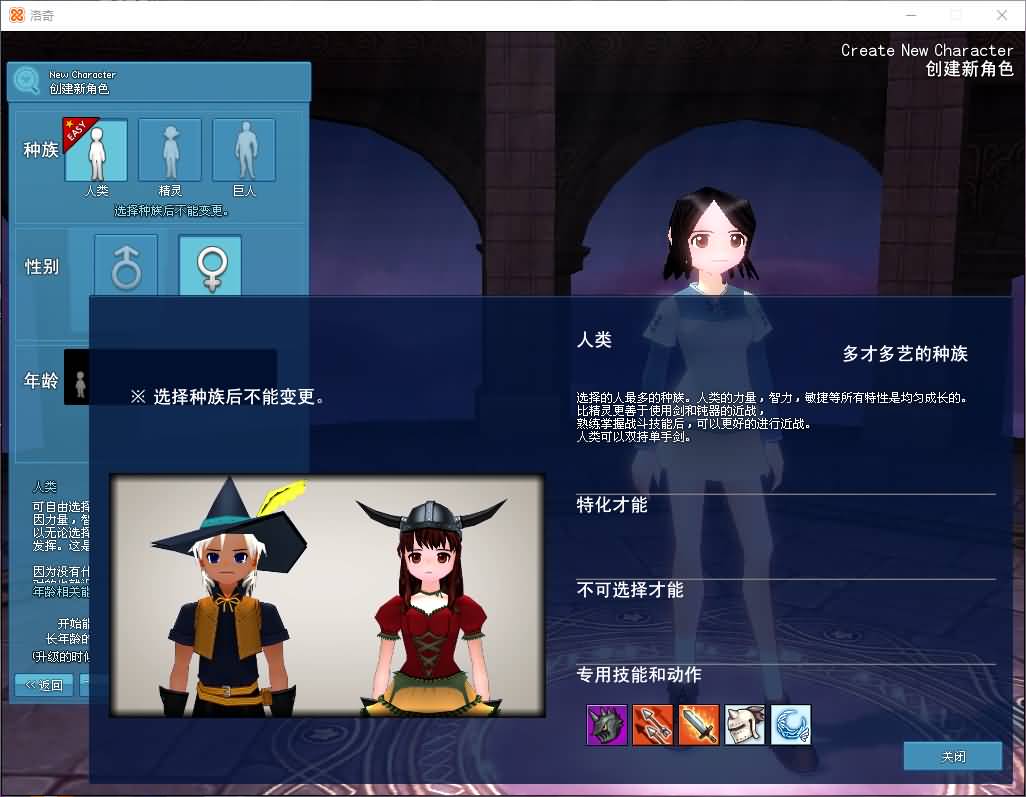1026x797 pixels.
Task: Click the flaming sword skill icon
Action: (699, 725)
